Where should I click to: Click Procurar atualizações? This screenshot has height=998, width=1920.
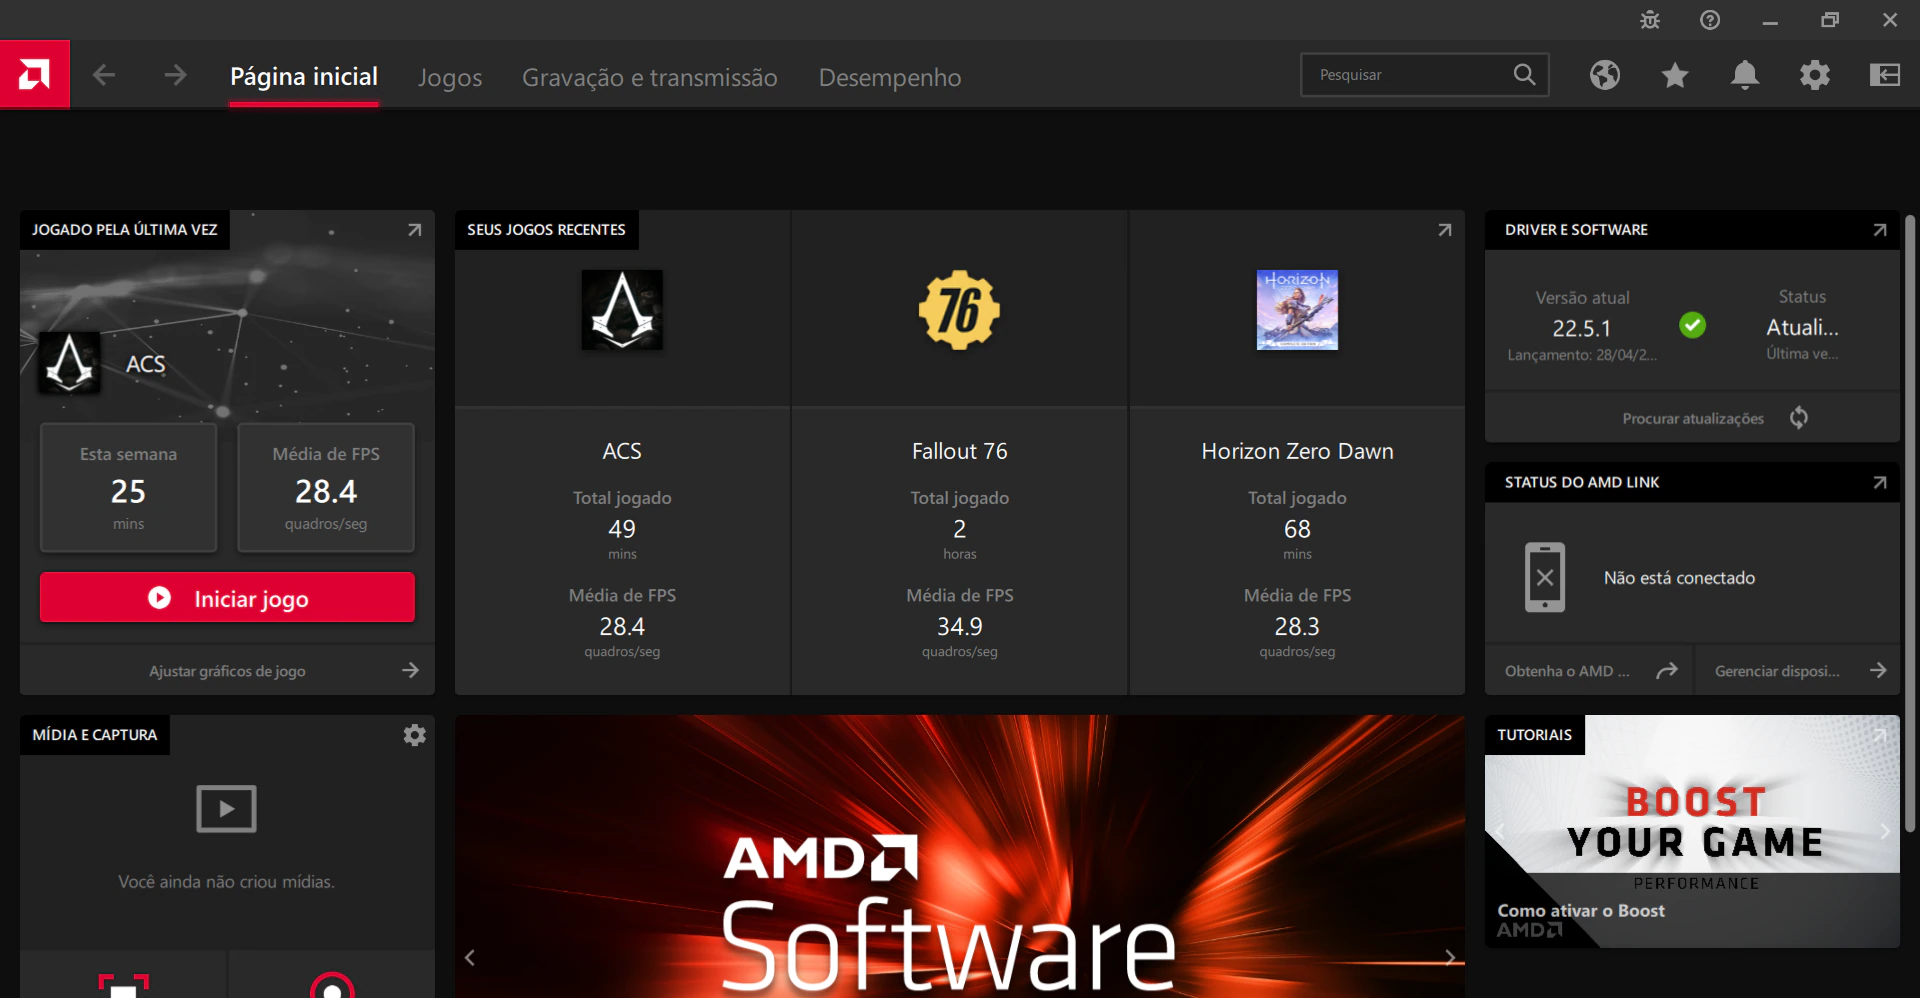point(1692,419)
